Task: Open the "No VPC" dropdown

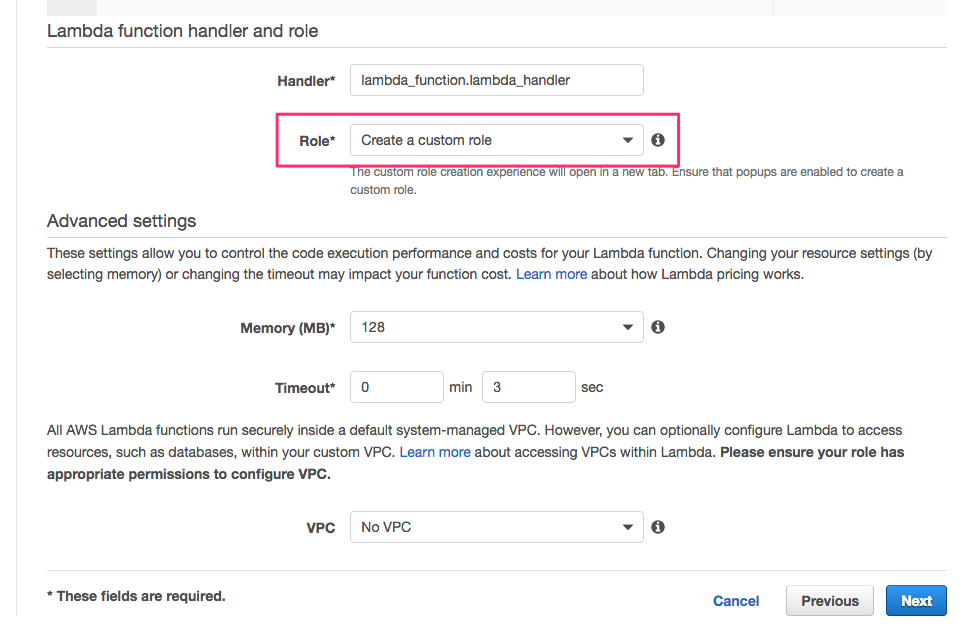Action: pos(496,527)
